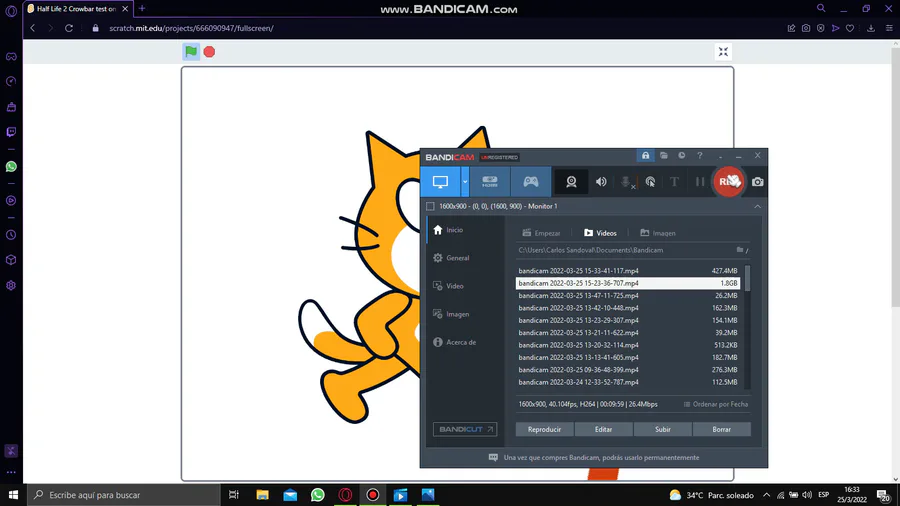The image size is (900, 506).
Task: Click the Subir button
Action: tap(662, 429)
